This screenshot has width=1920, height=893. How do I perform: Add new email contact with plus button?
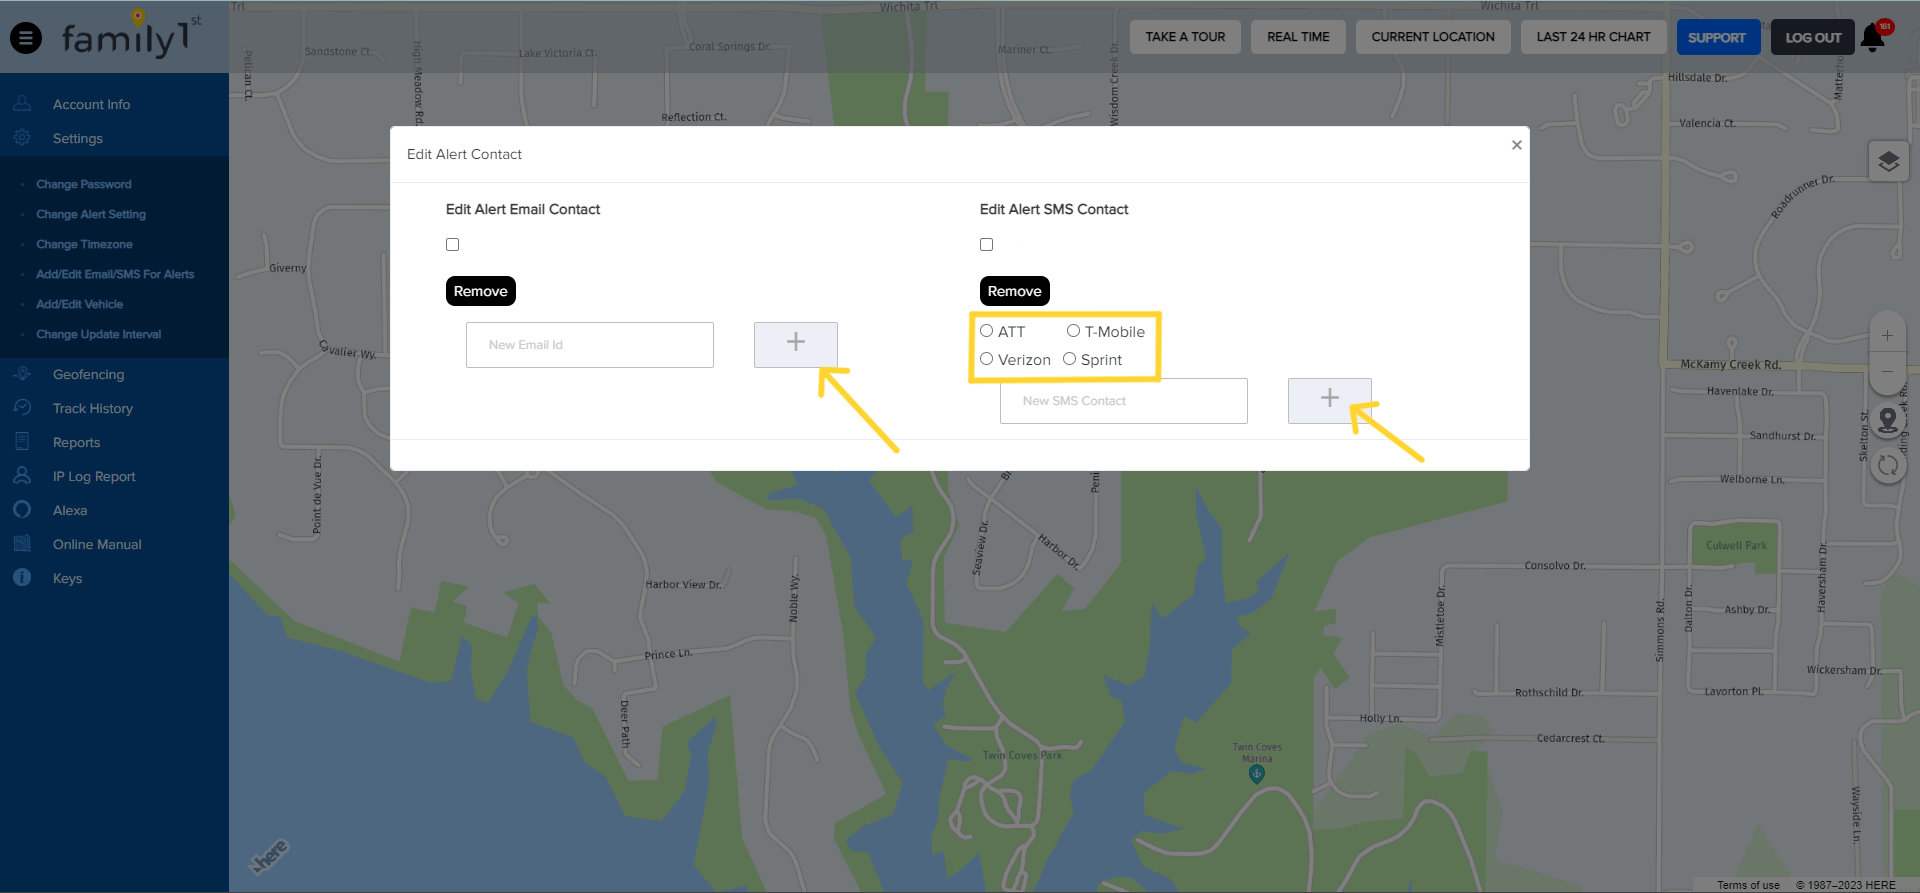pyautogui.click(x=795, y=344)
